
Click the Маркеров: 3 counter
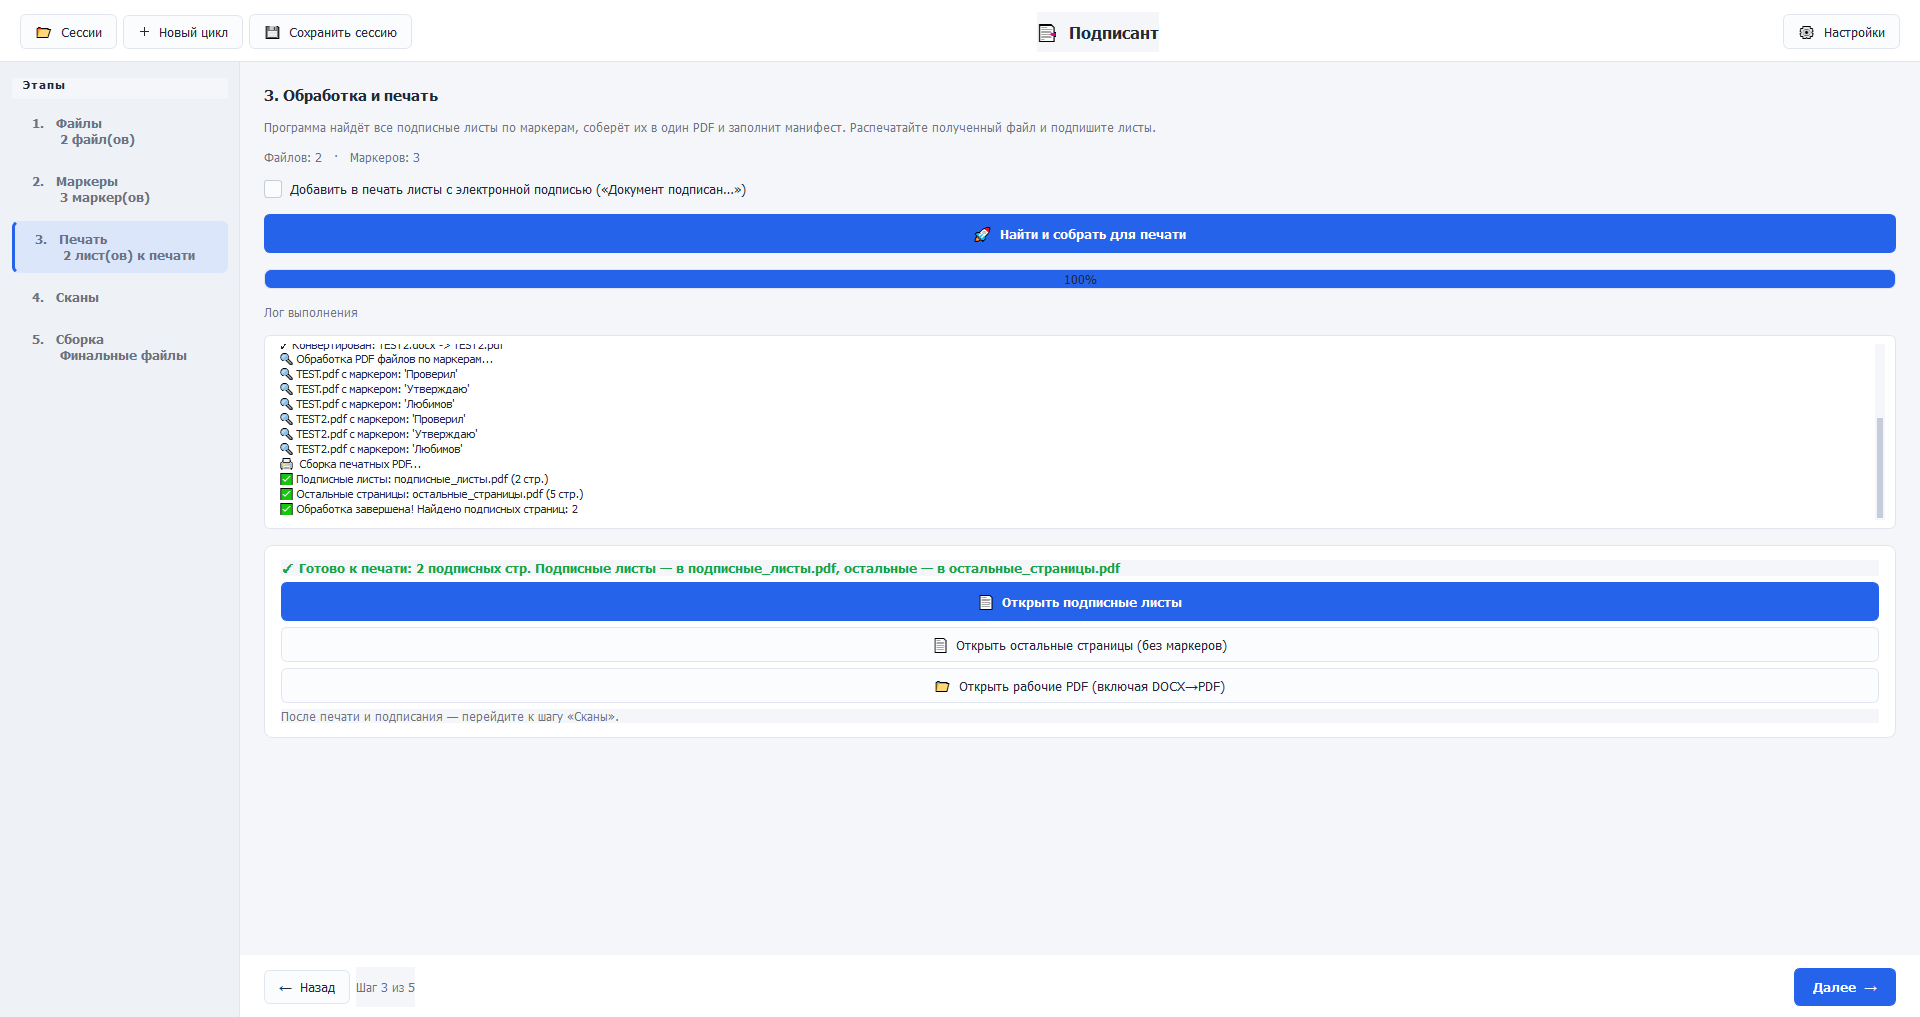[385, 158]
